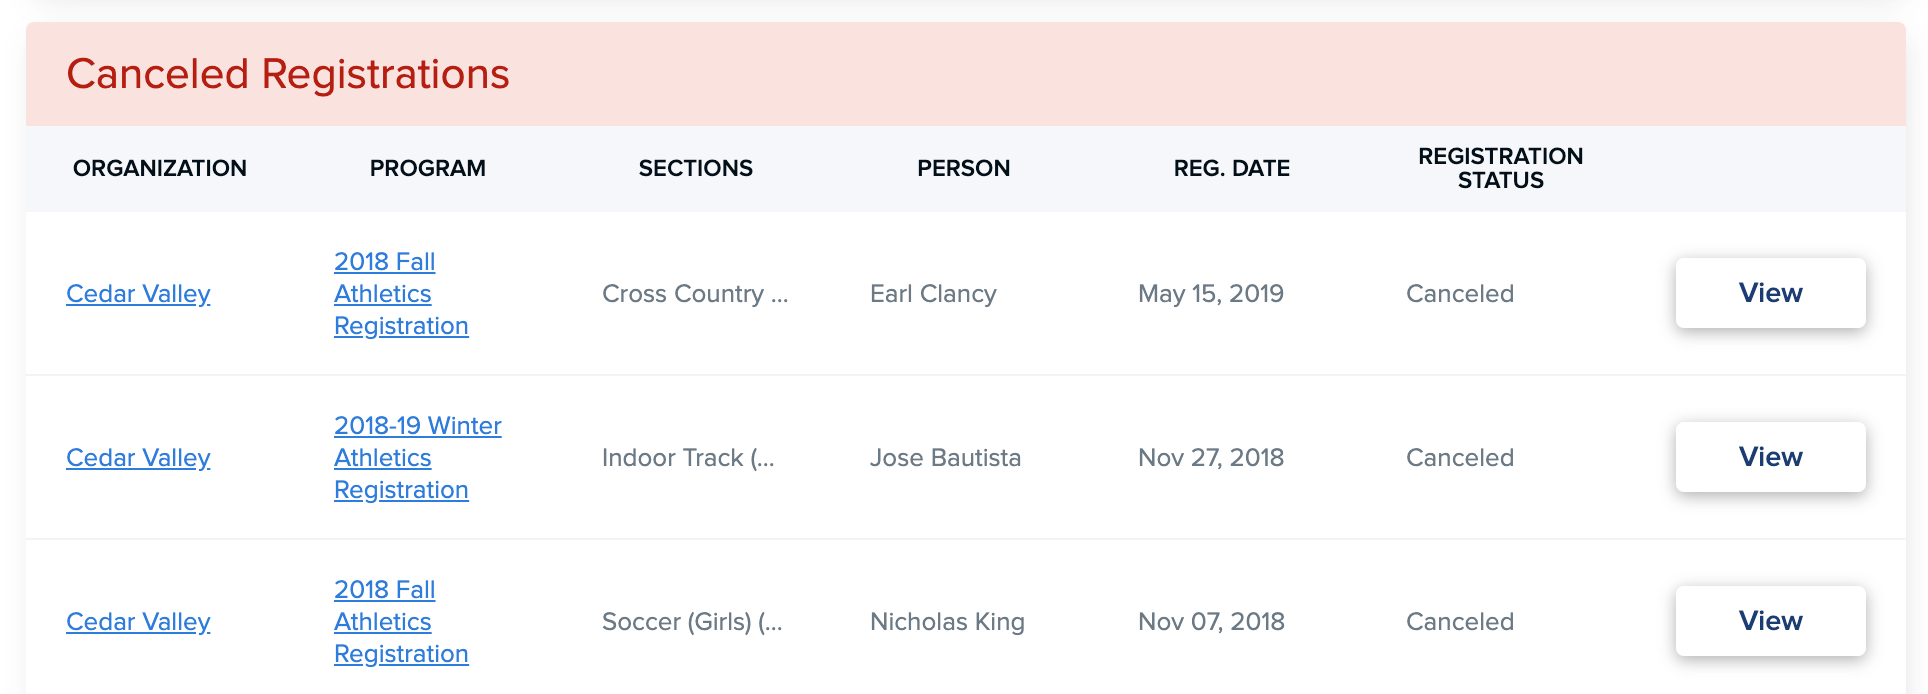Click the Program column header

[428, 168]
